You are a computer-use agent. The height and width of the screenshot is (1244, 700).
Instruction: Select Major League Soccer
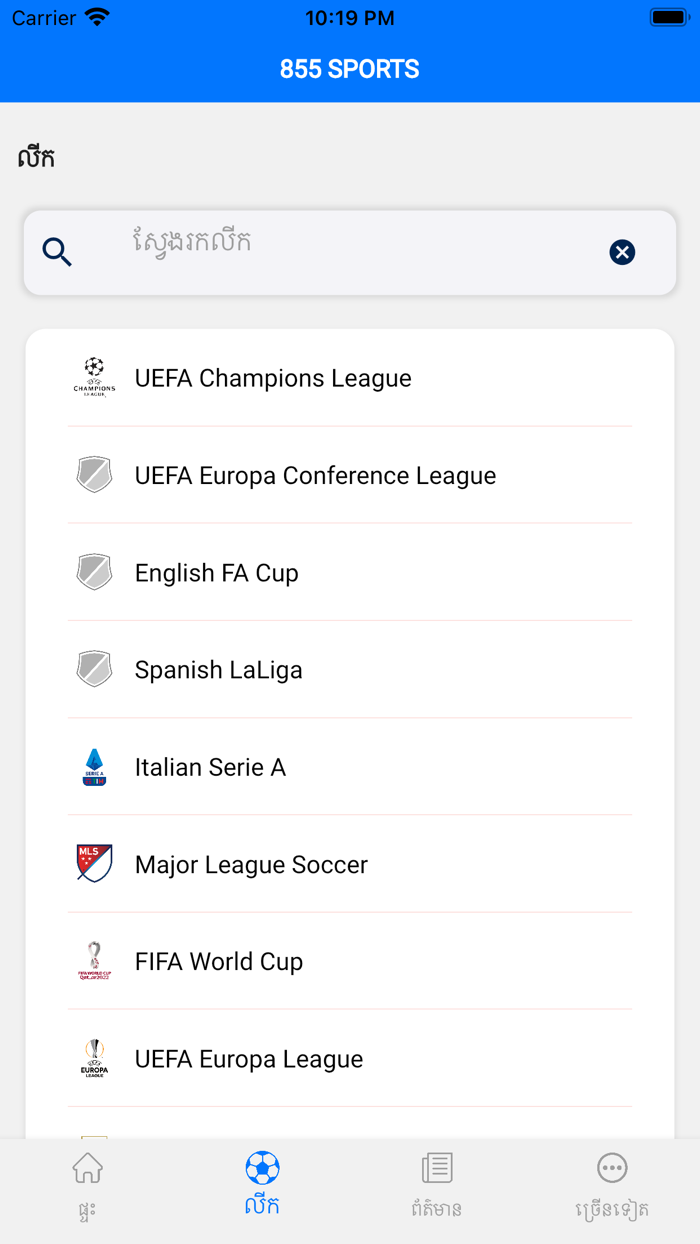tap(251, 864)
